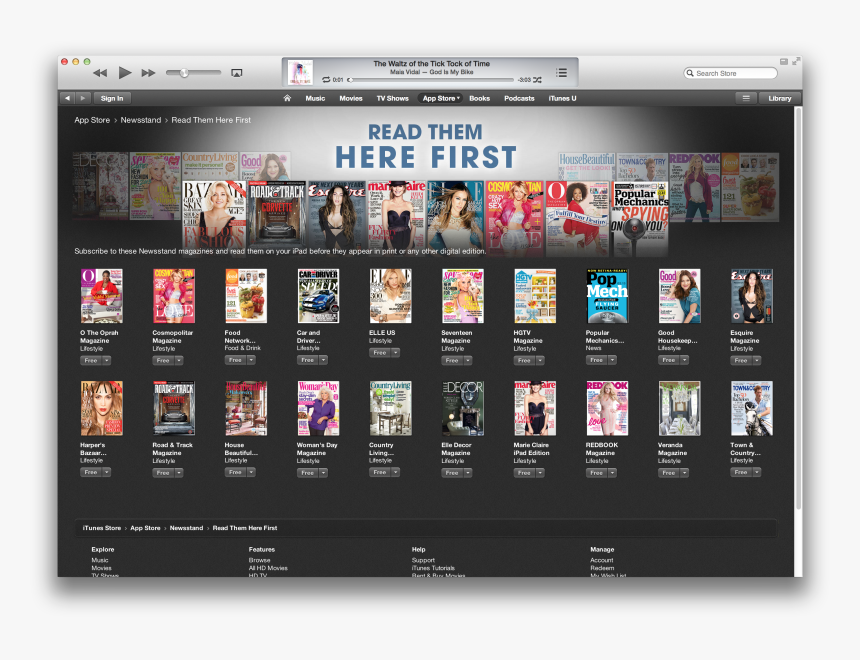Click Free button for O The Oprah Magazine

coord(91,360)
